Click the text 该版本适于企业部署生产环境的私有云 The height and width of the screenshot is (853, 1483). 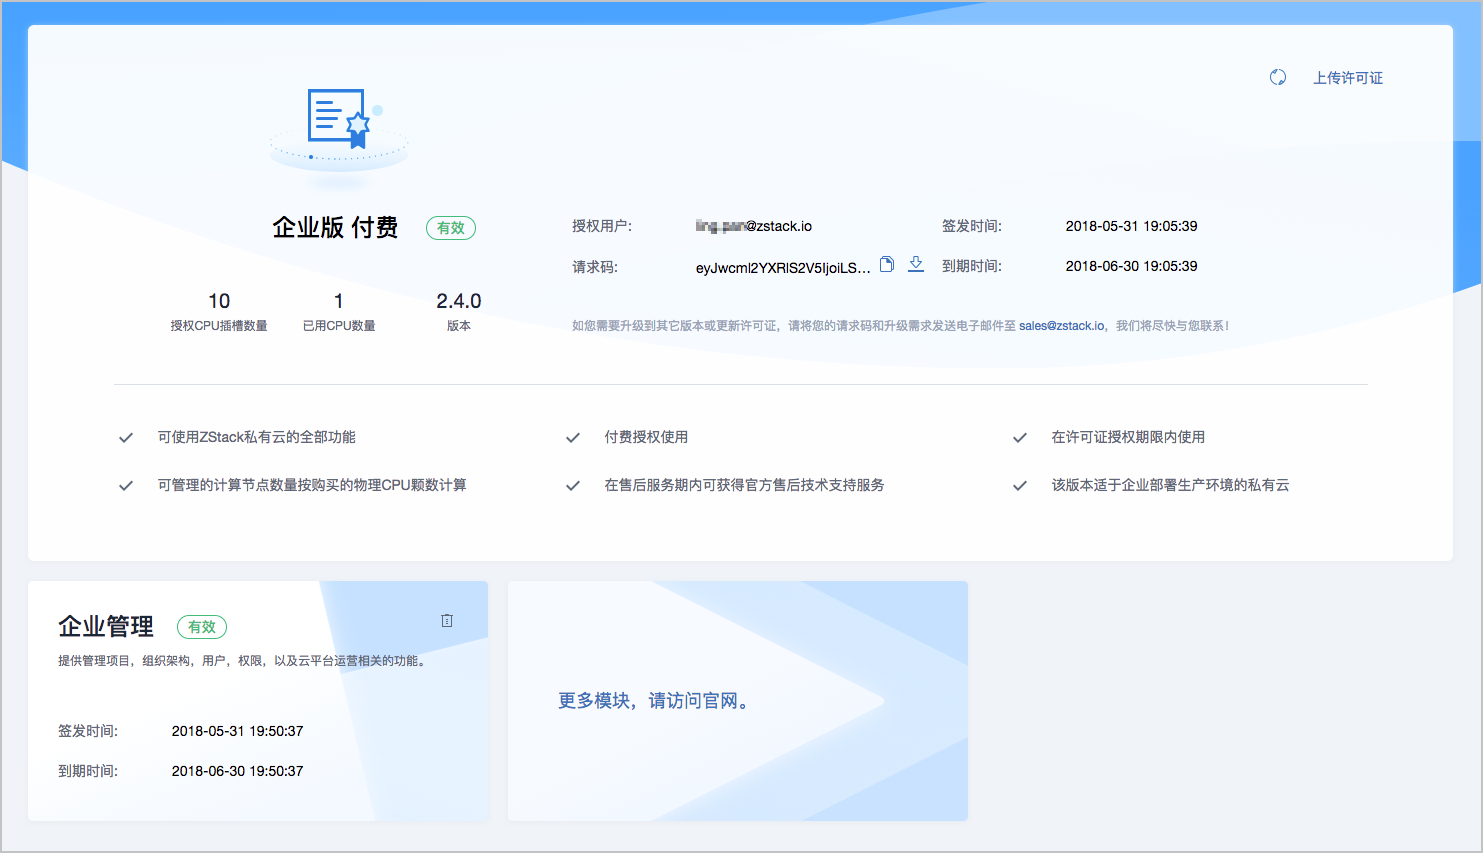click(1170, 485)
